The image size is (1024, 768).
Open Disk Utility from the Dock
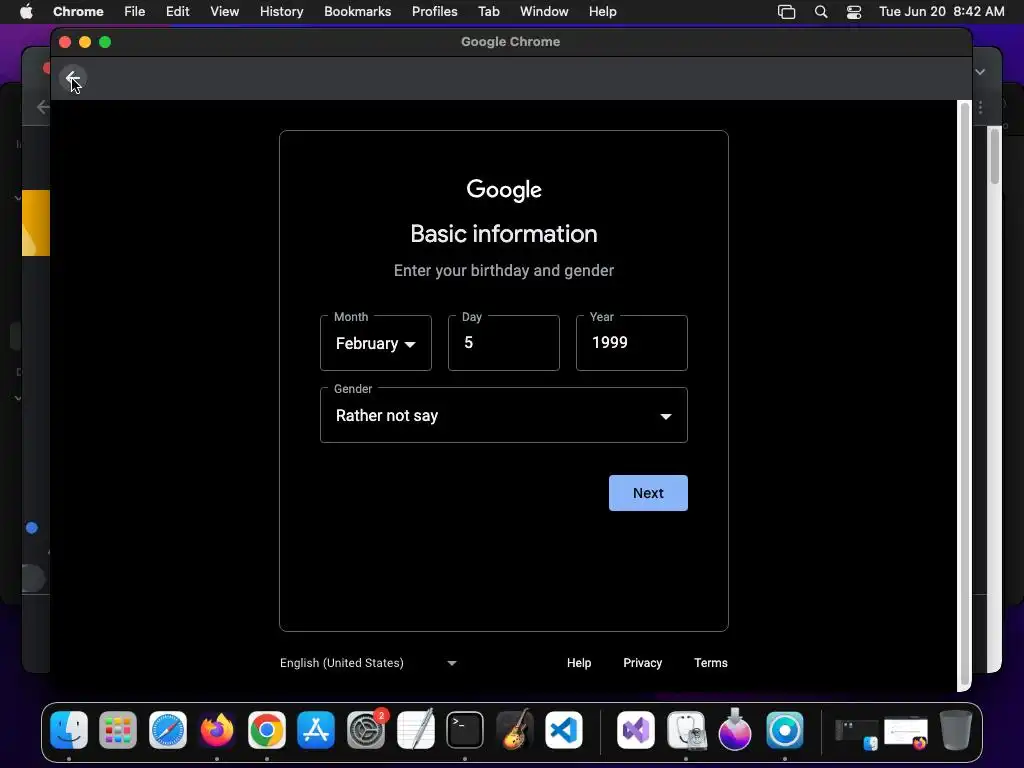(x=686, y=729)
